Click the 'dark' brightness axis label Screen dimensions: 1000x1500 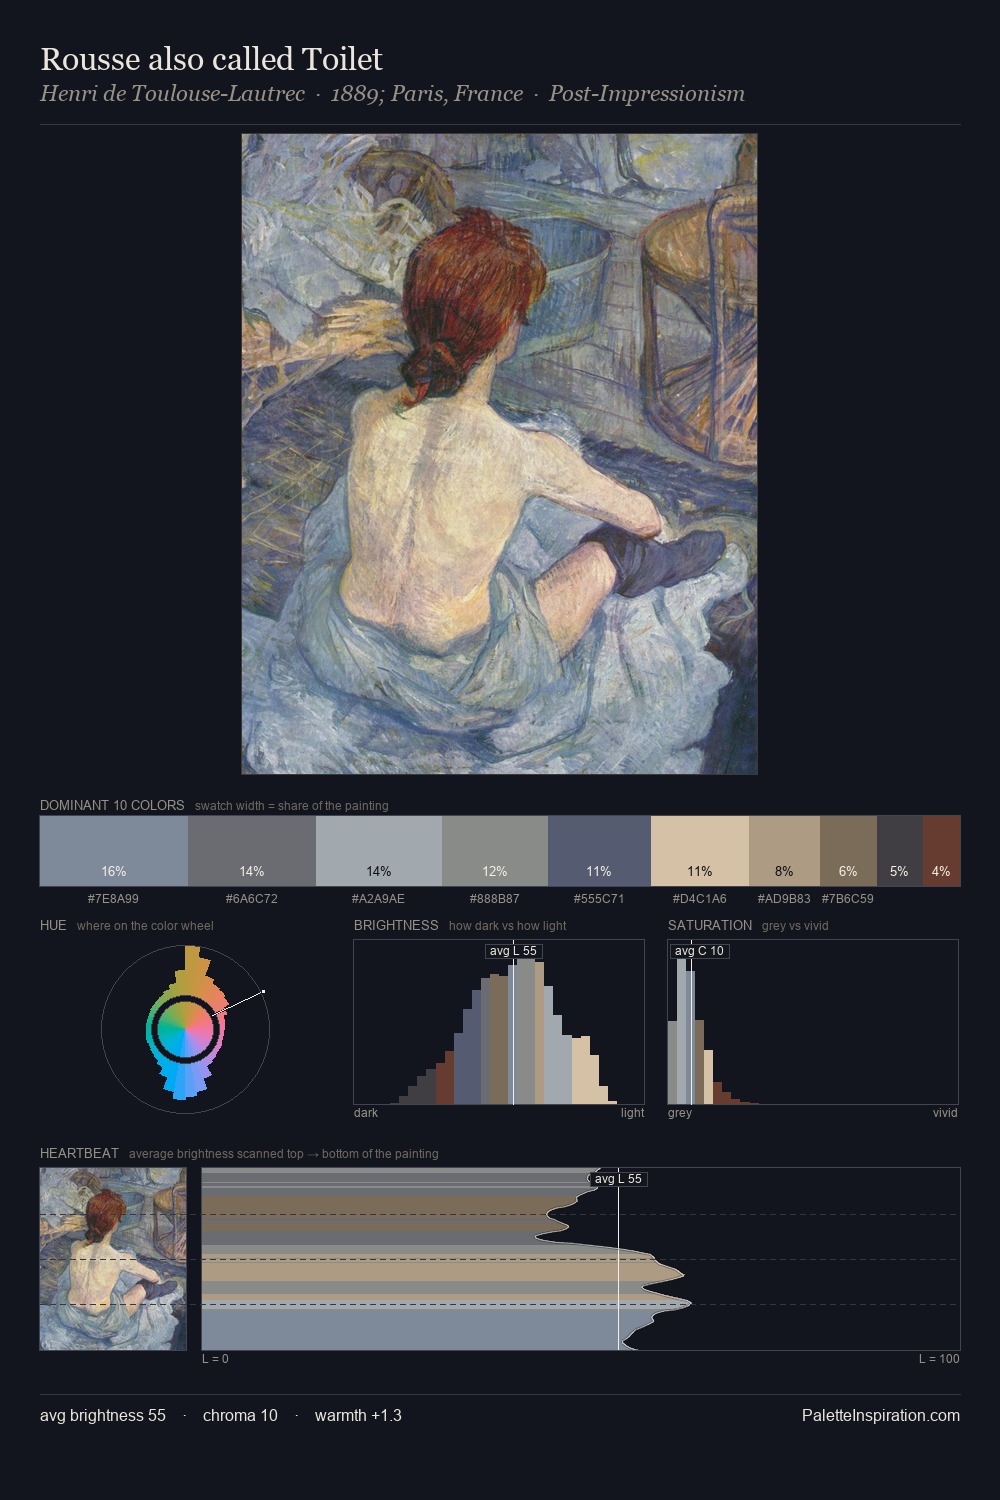click(x=366, y=1112)
